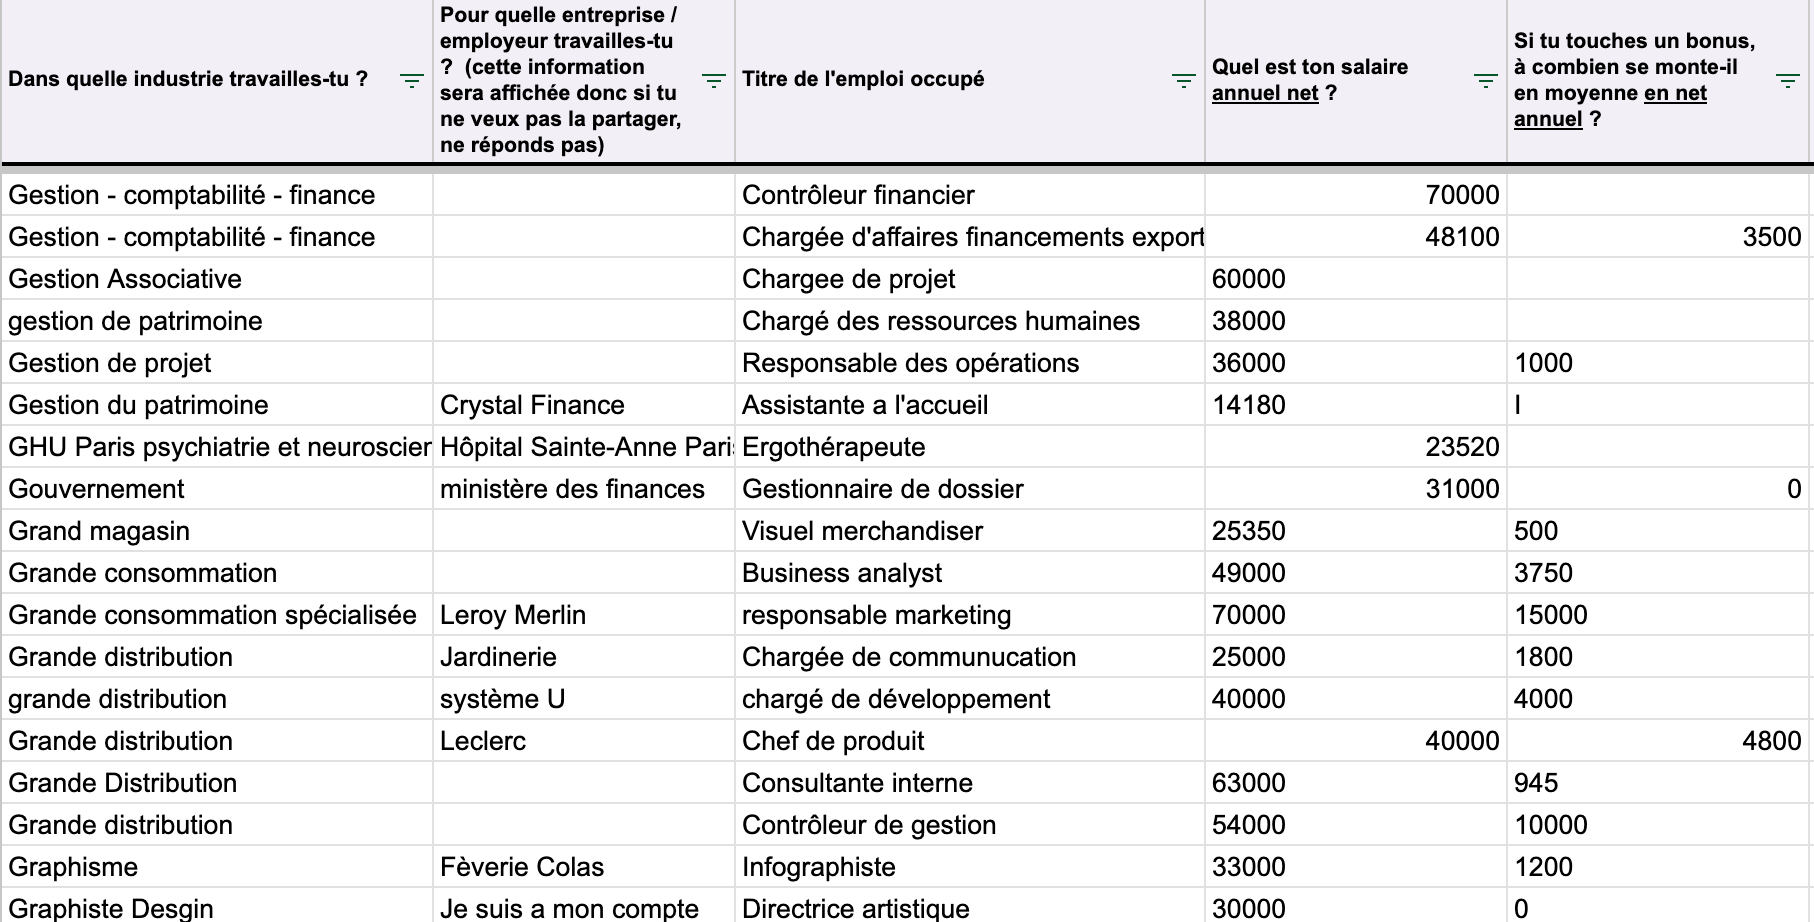This screenshot has height=922, width=1814.
Task: Click the Ergothérapeute cell
Action: pyautogui.click(x=970, y=447)
